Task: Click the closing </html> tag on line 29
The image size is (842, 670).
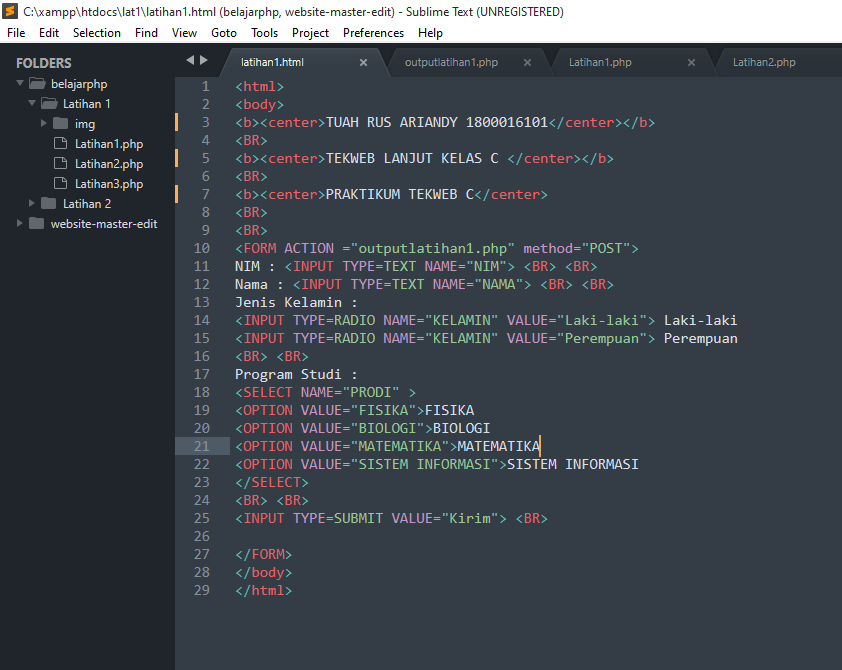Action: pos(263,590)
